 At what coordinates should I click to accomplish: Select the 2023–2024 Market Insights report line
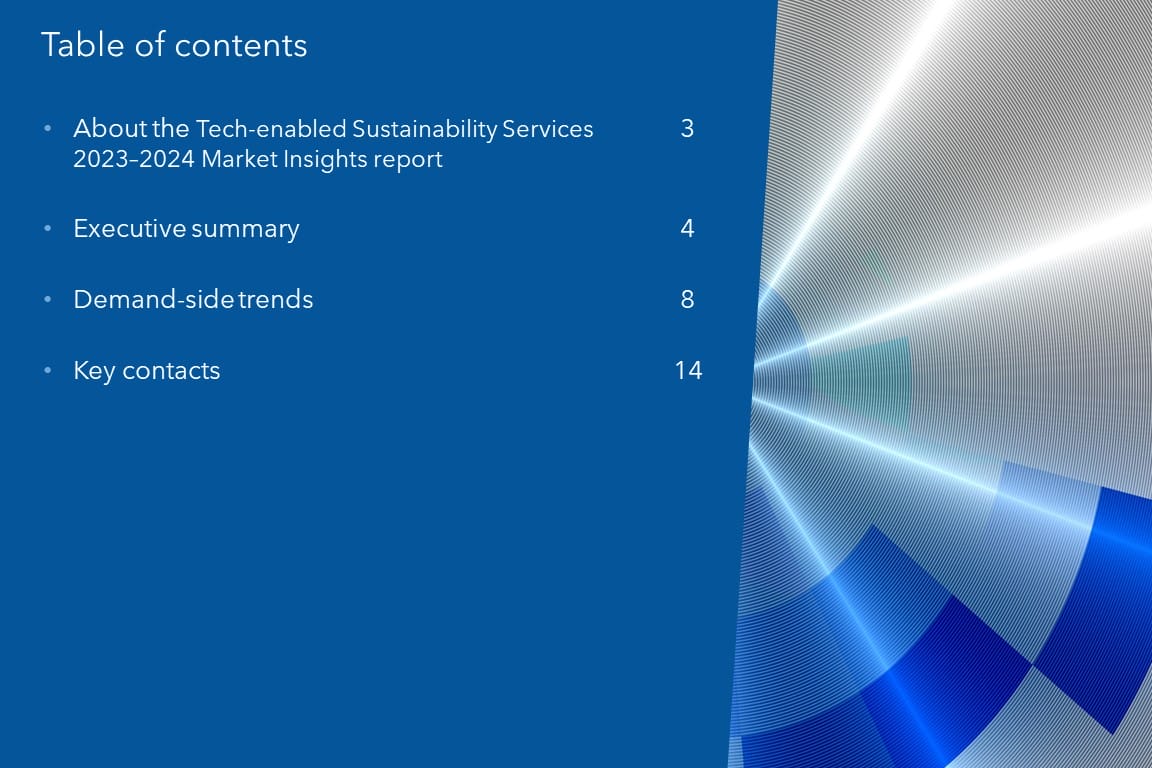[x=257, y=159]
